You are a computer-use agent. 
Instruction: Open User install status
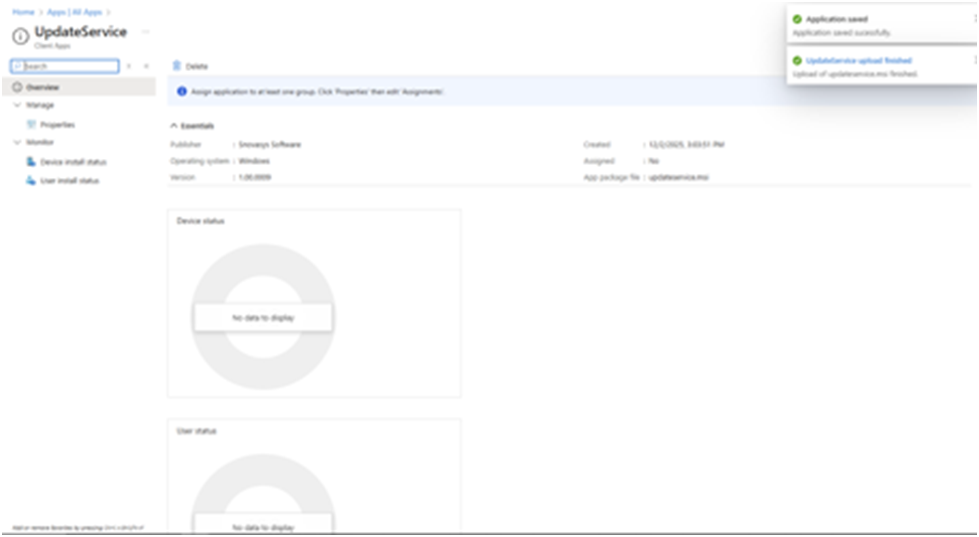click(x=69, y=180)
